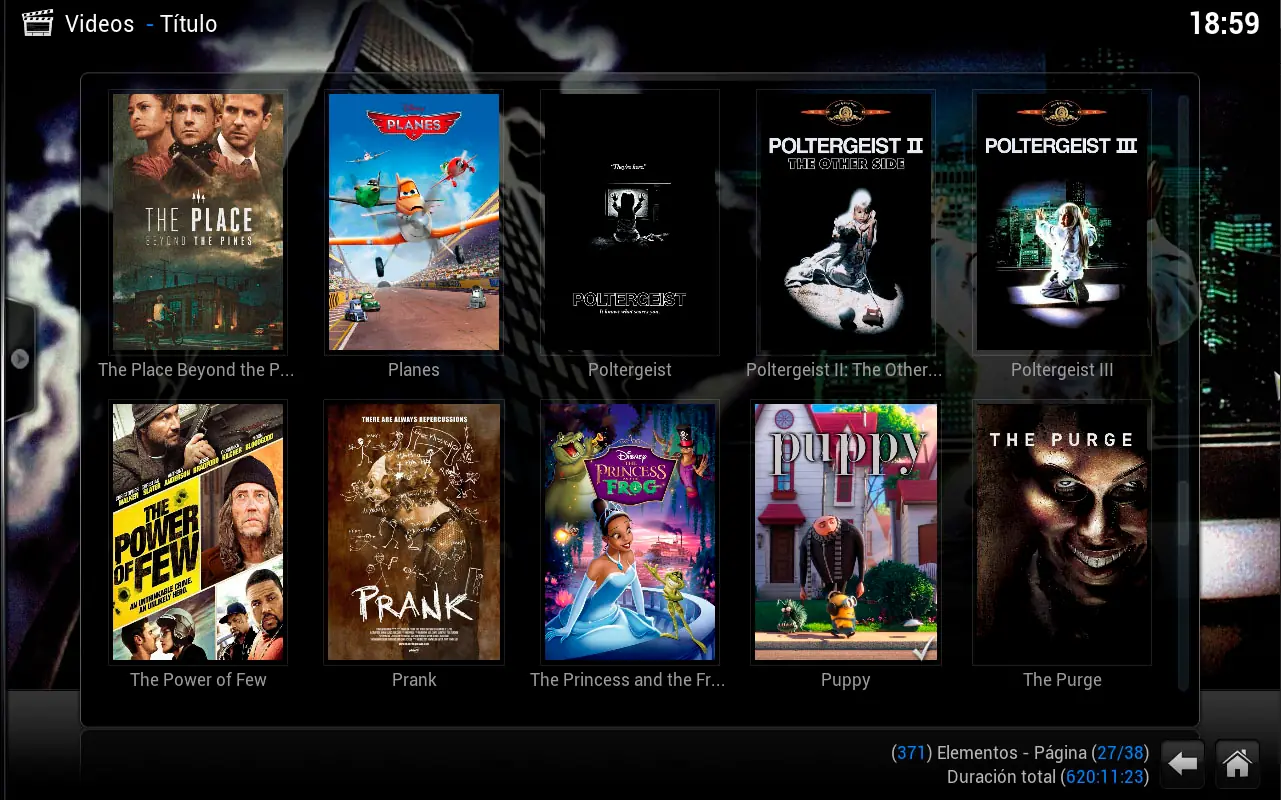1281x800 pixels.
Task: Click the Videos header text
Action: (99, 24)
